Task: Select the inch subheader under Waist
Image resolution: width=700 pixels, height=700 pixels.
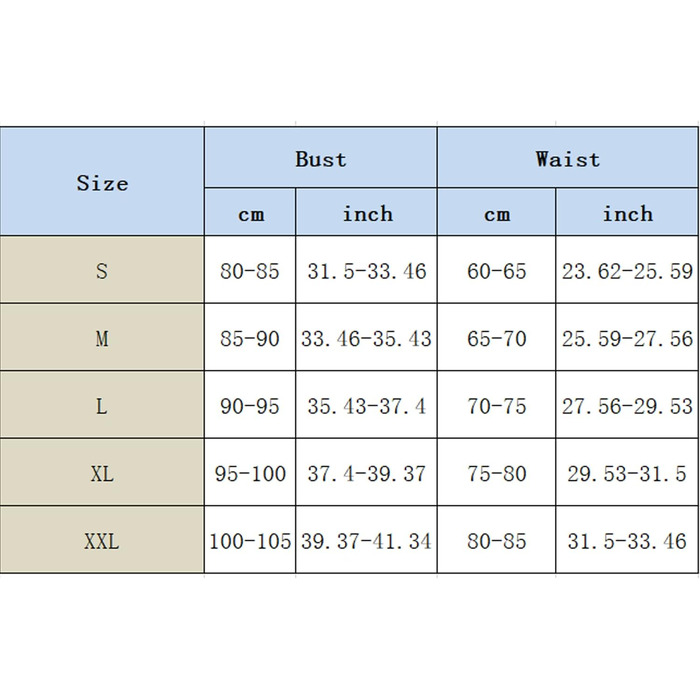Action: click(x=627, y=214)
